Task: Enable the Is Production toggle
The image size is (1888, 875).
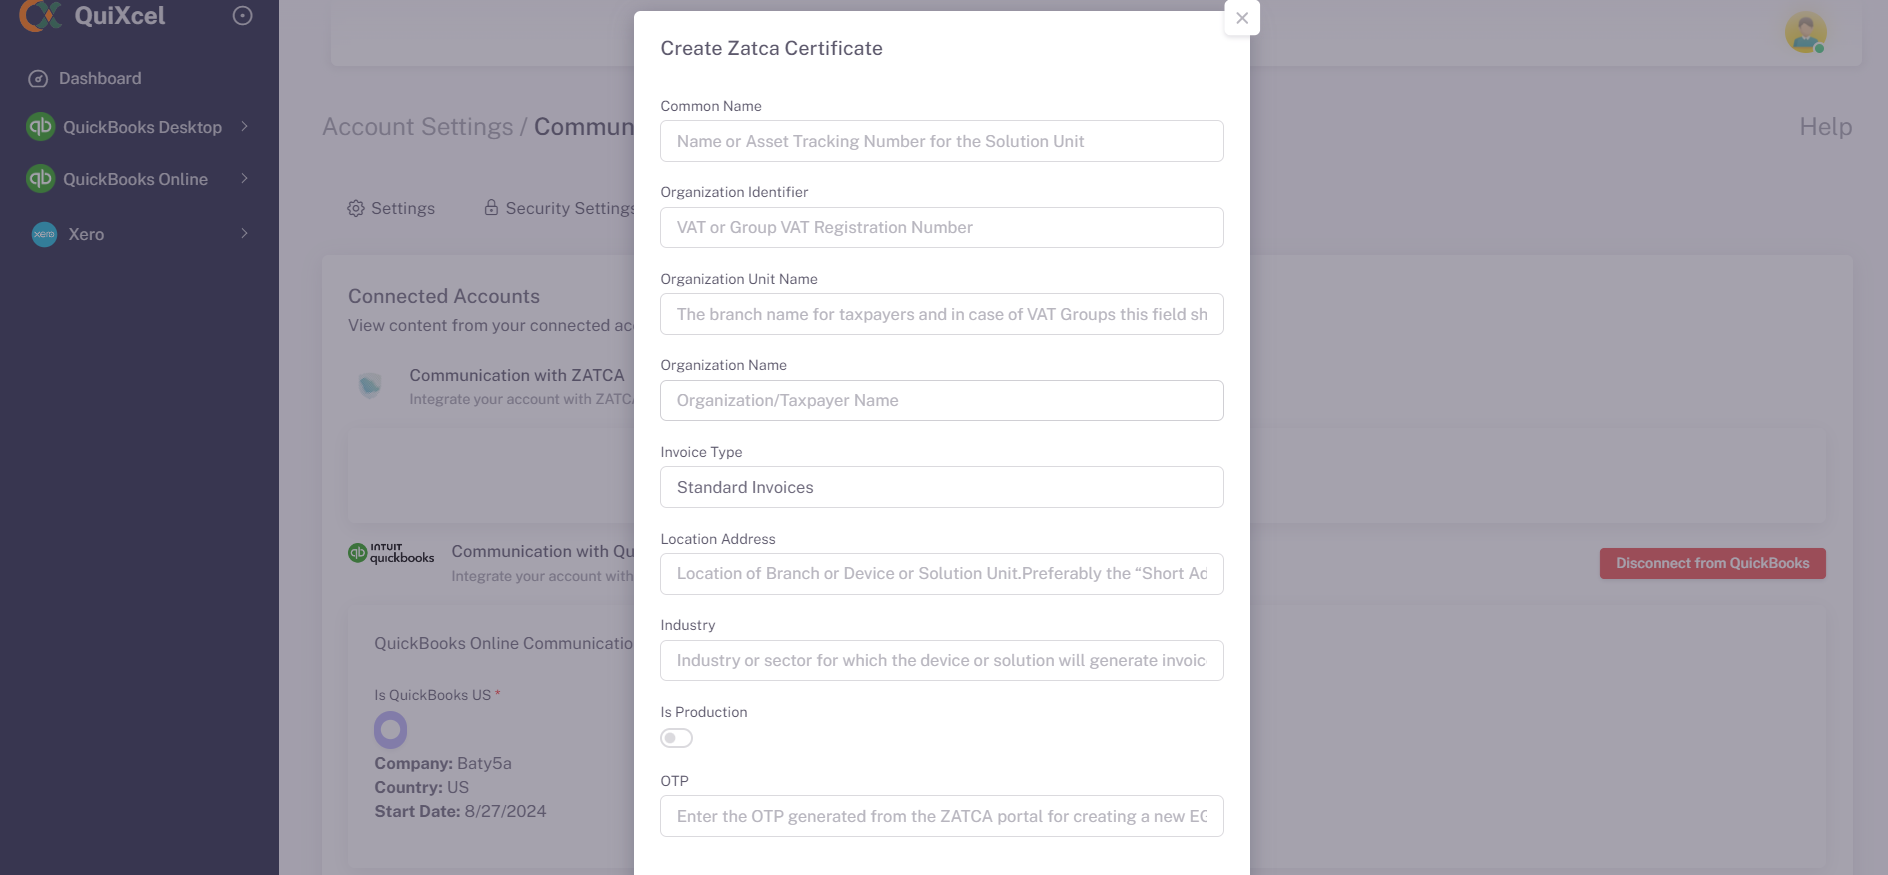Action: click(676, 738)
